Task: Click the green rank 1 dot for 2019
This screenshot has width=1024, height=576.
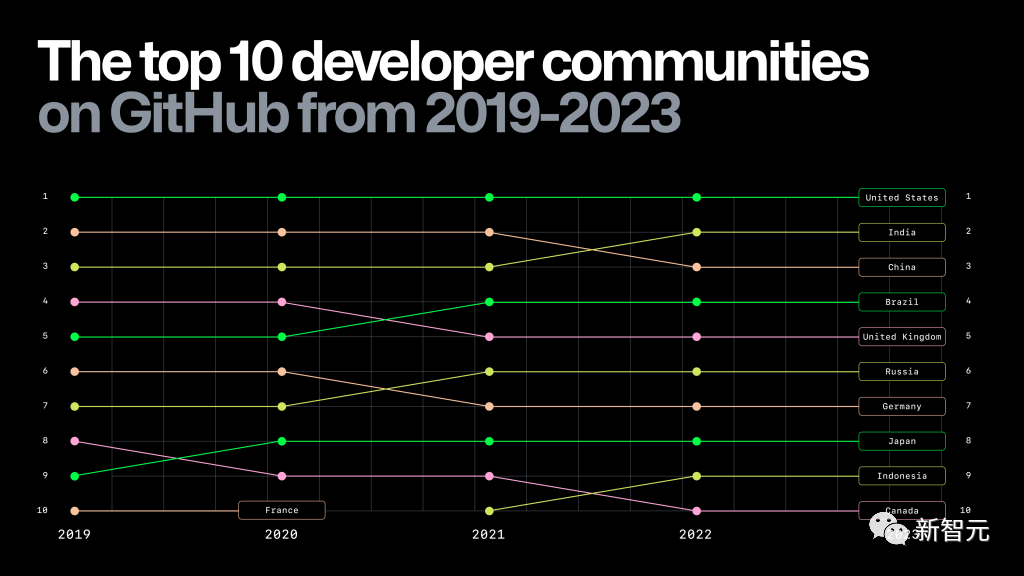Action: [75, 198]
